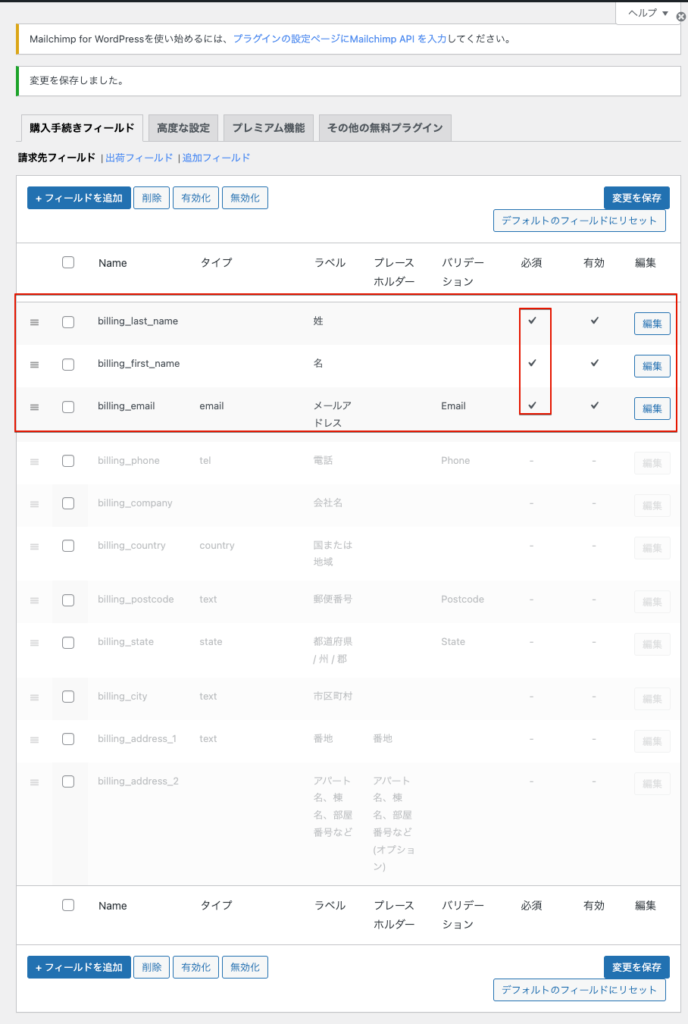Dismiss the Mailchimp notice with close icon
688x1024 pixels.
click(681, 17)
